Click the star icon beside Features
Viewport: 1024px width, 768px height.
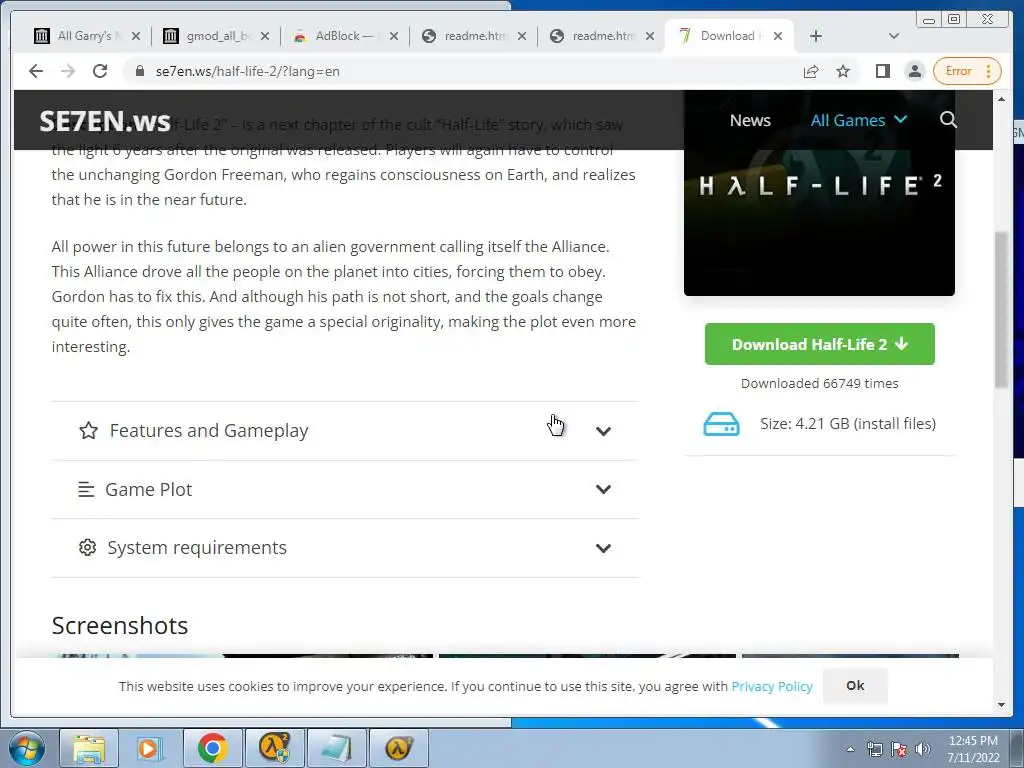coord(88,430)
